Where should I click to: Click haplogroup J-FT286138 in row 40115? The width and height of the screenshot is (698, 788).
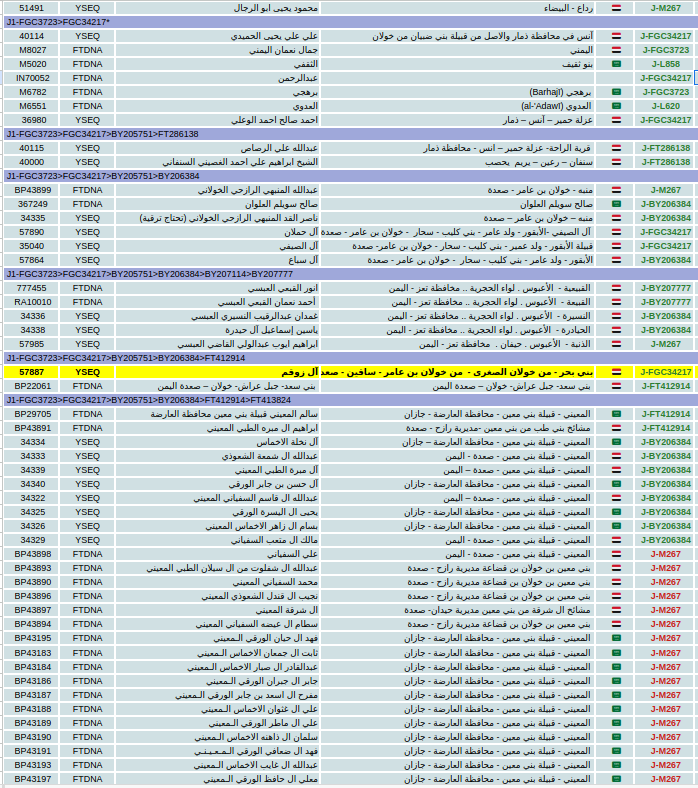point(665,148)
